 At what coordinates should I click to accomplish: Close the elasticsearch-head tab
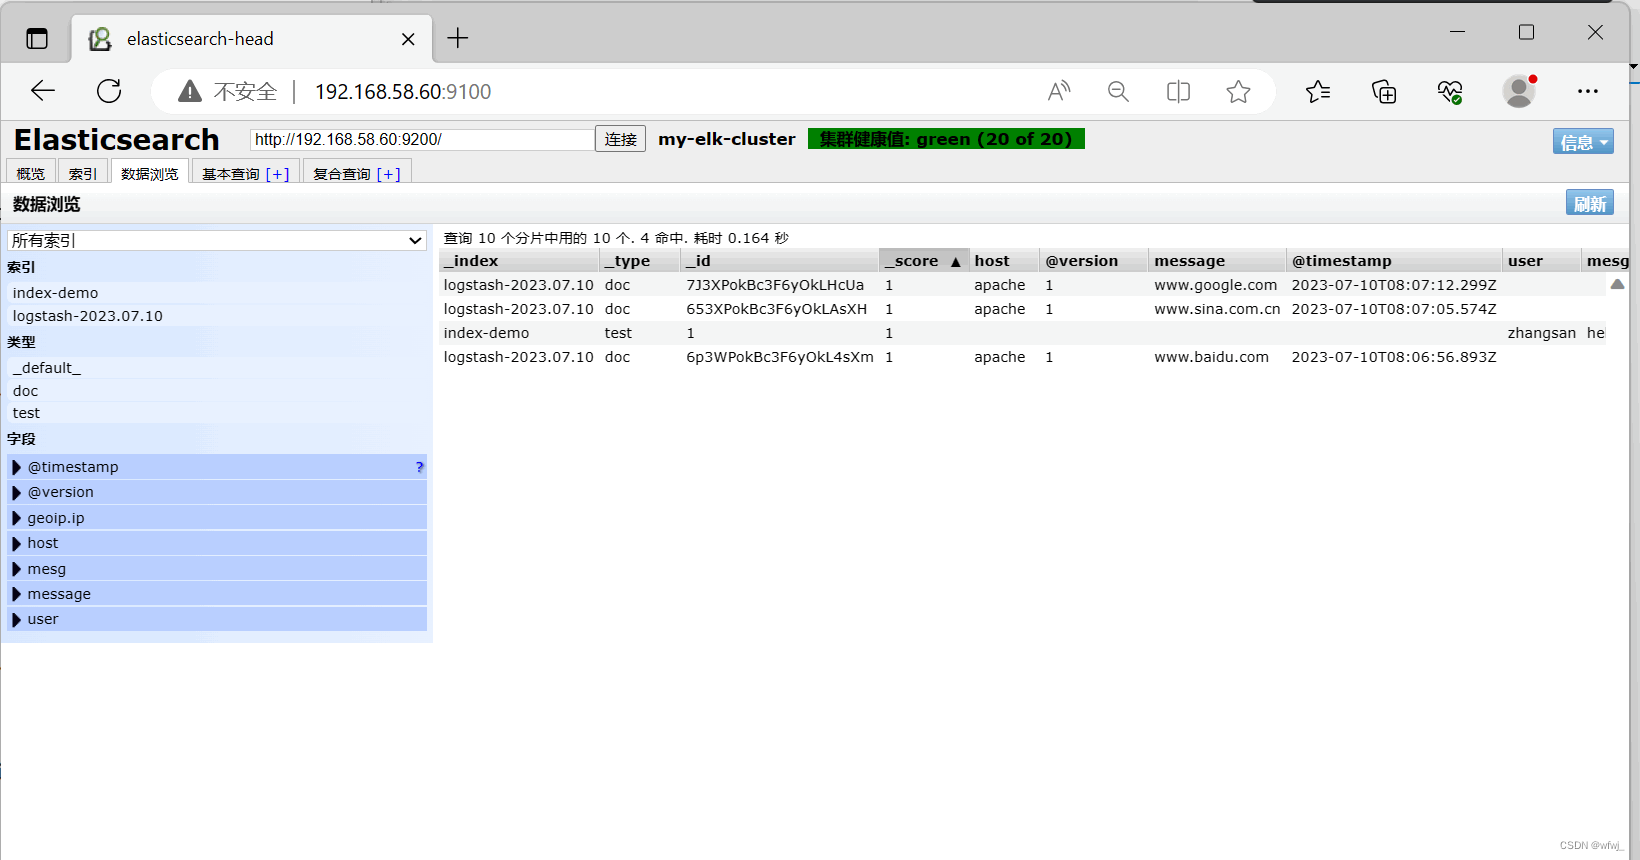tap(408, 39)
